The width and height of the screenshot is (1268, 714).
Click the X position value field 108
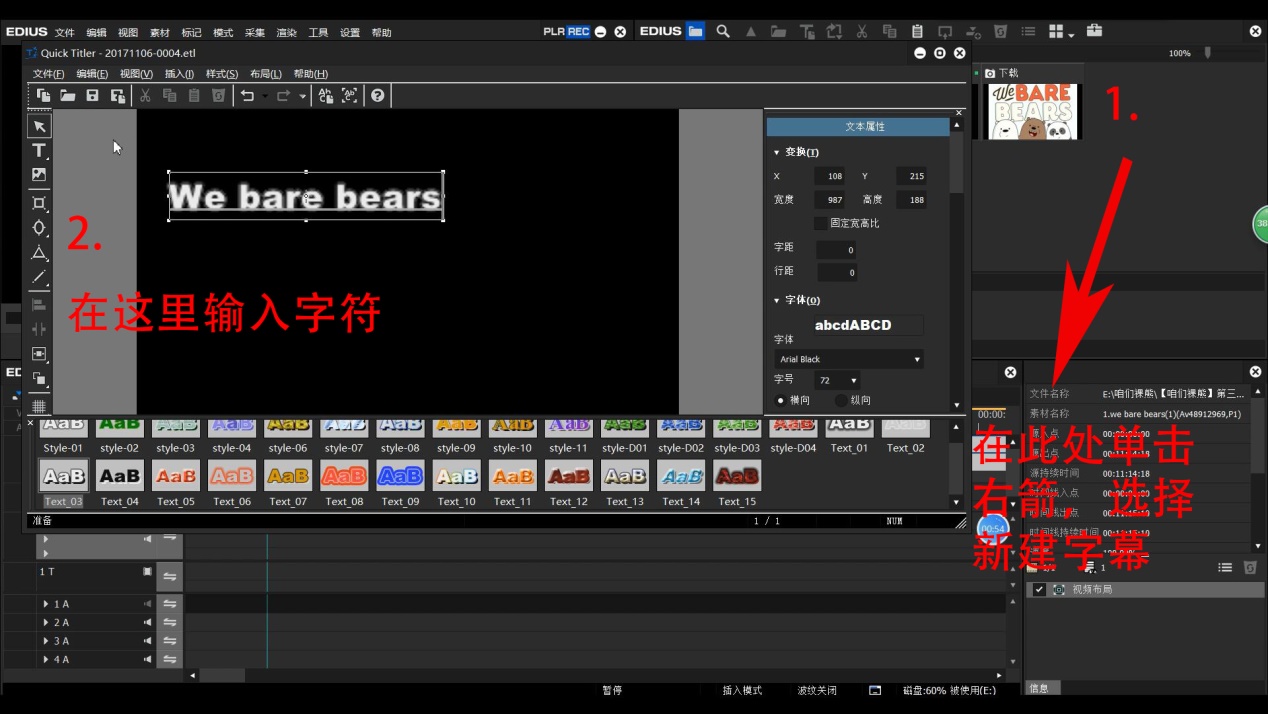click(829, 176)
